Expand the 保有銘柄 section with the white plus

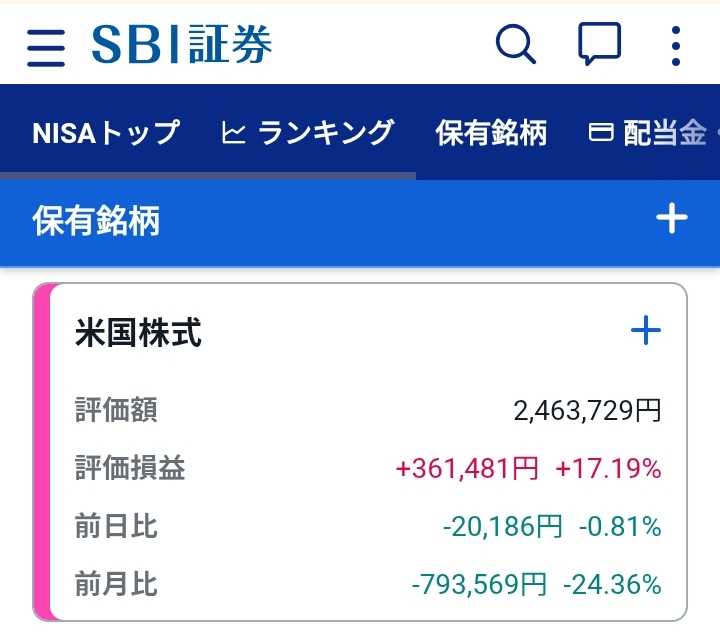pos(671,218)
